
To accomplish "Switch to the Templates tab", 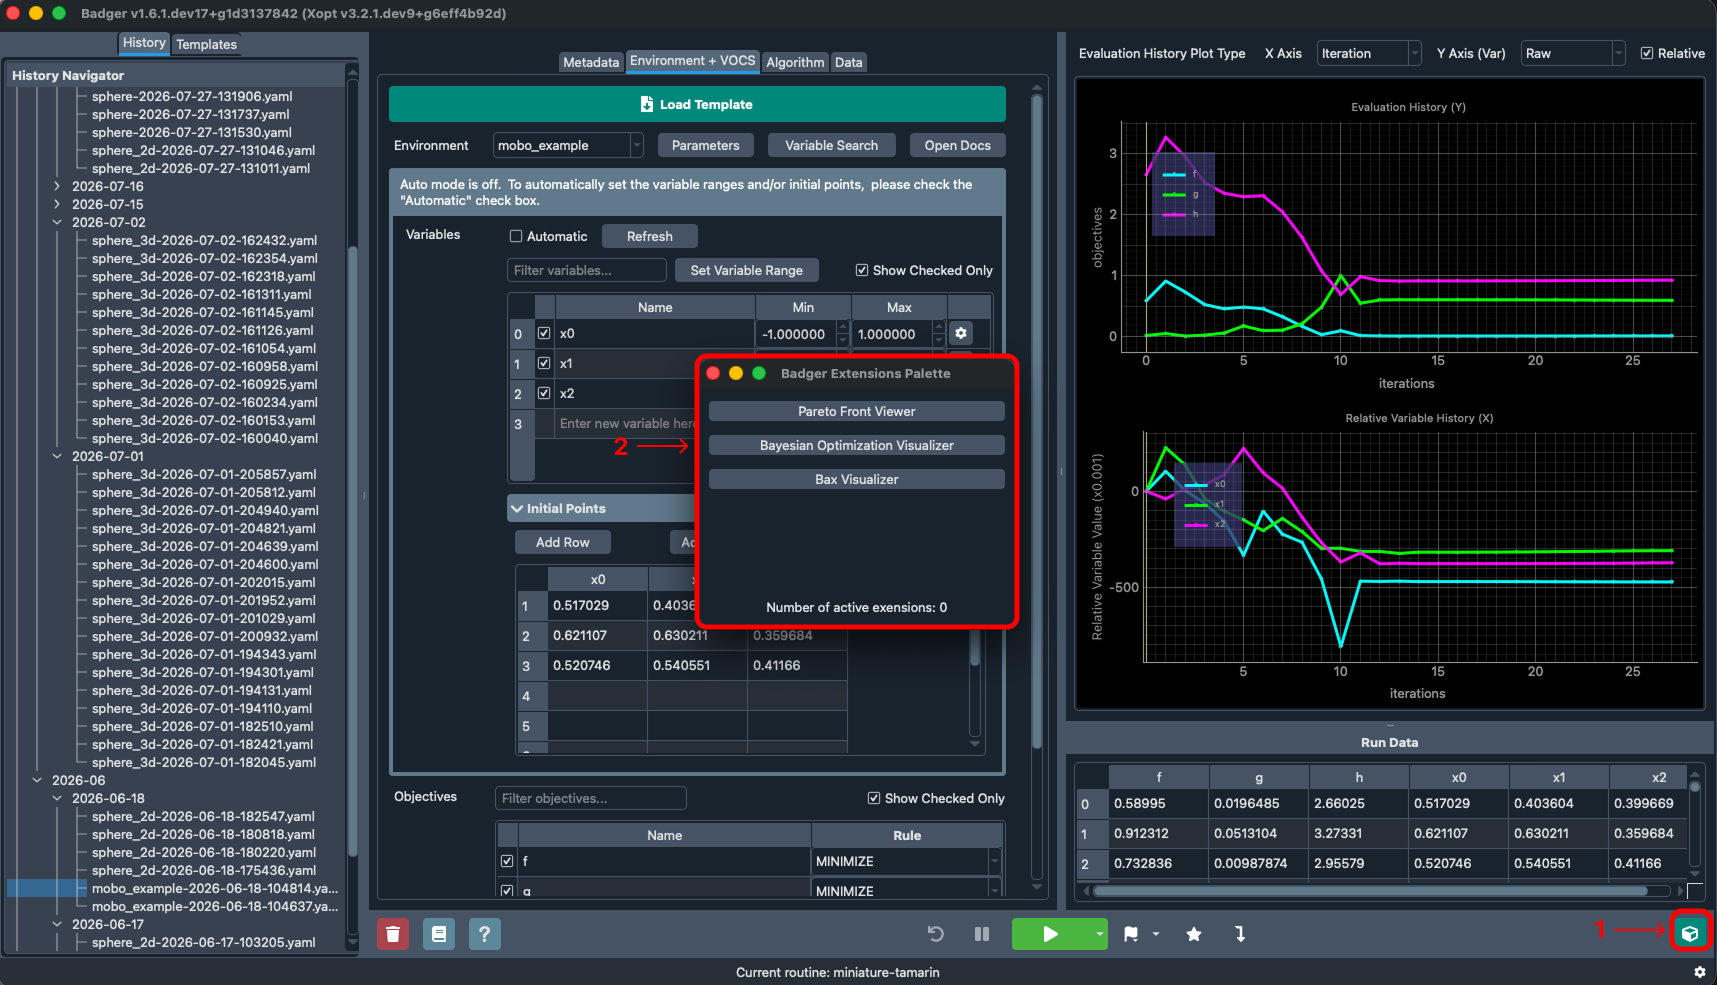I will pos(206,44).
